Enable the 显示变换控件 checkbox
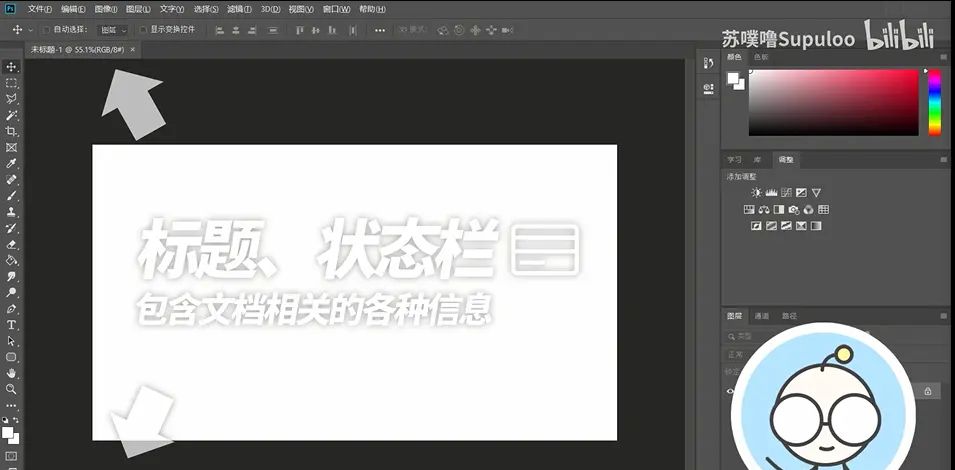Viewport: 955px width, 470px height. click(143, 30)
